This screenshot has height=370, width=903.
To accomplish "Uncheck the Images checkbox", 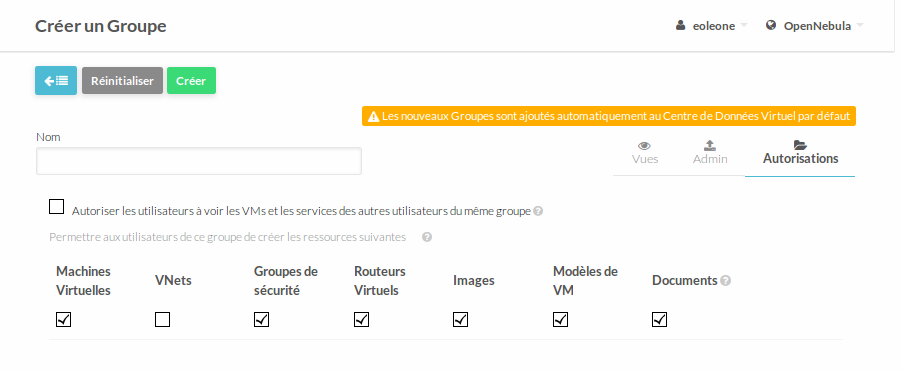I will pos(460,319).
